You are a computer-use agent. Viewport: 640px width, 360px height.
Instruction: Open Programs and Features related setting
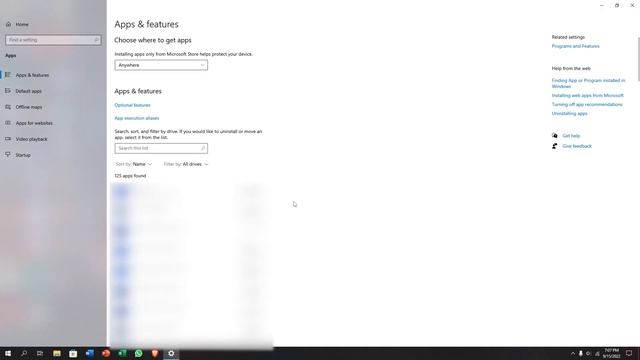[x=576, y=46]
